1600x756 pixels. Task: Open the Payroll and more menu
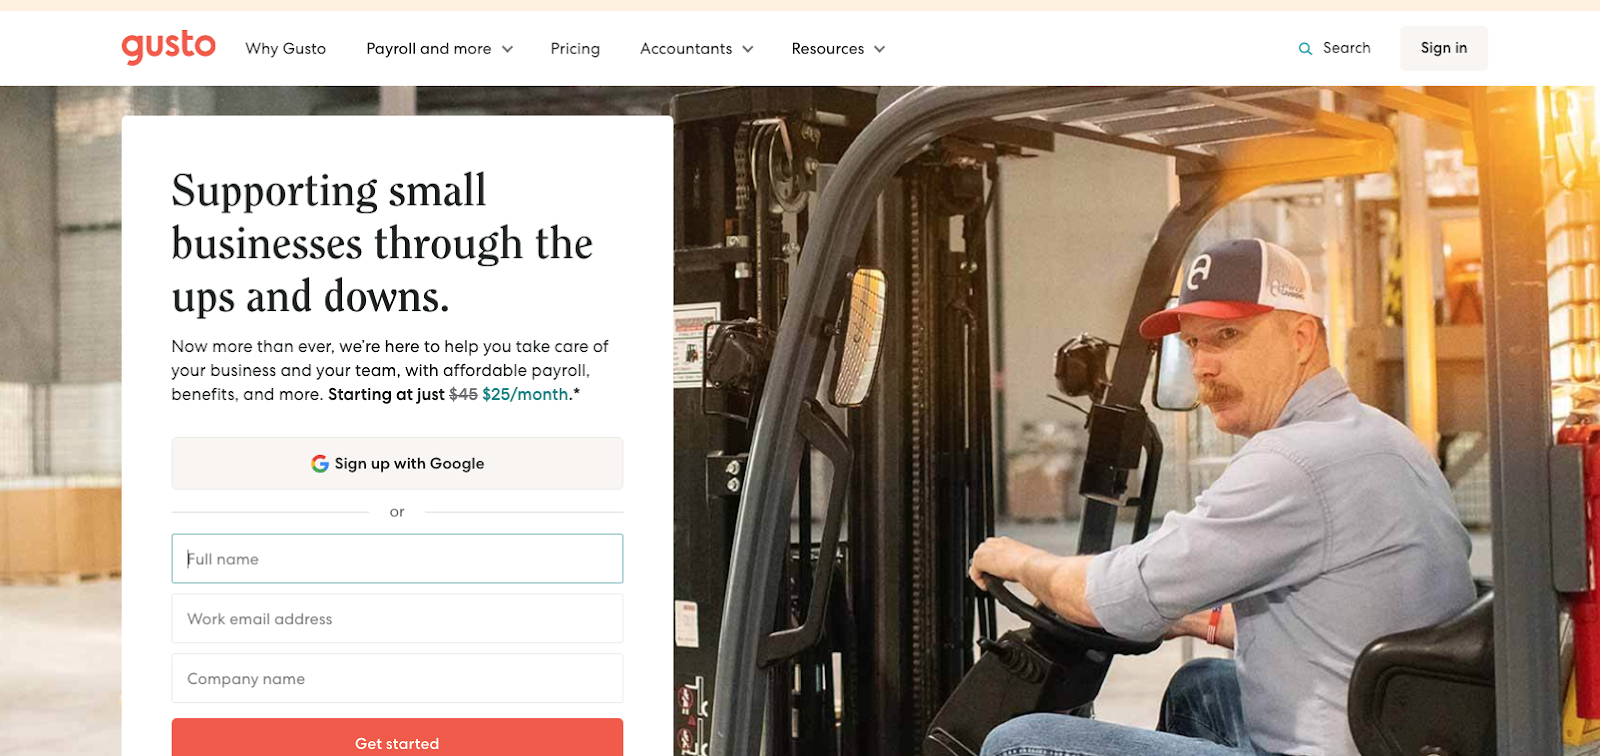tap(439, 48)
